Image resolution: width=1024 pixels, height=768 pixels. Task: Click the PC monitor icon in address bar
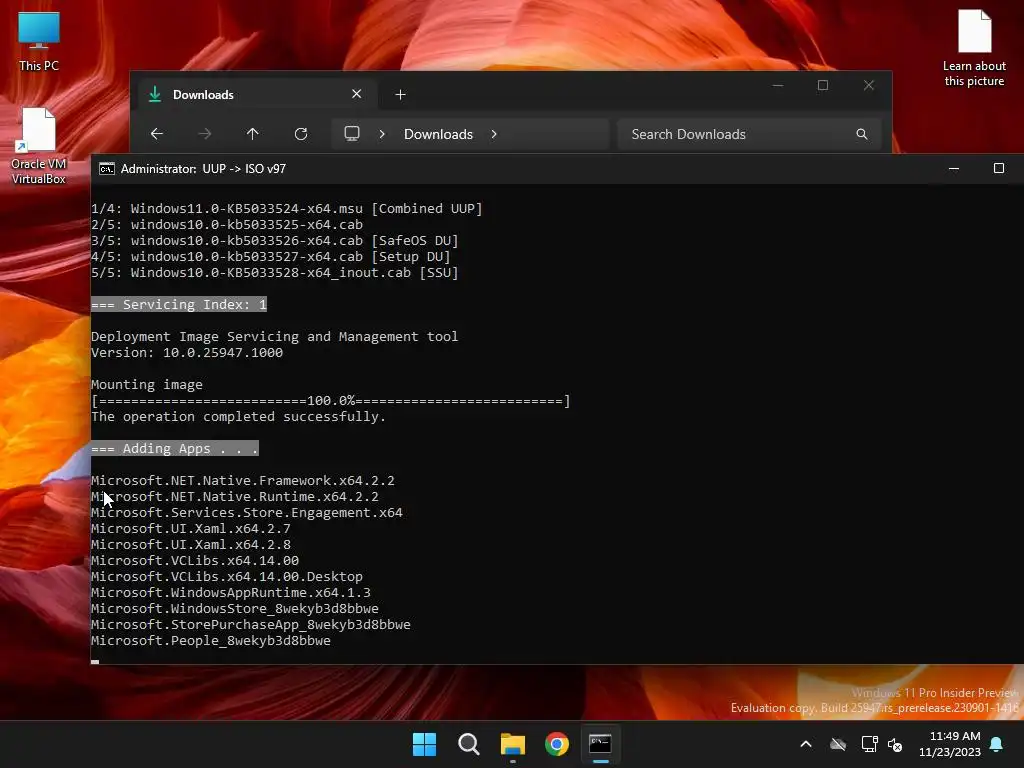tap(352, 134)
